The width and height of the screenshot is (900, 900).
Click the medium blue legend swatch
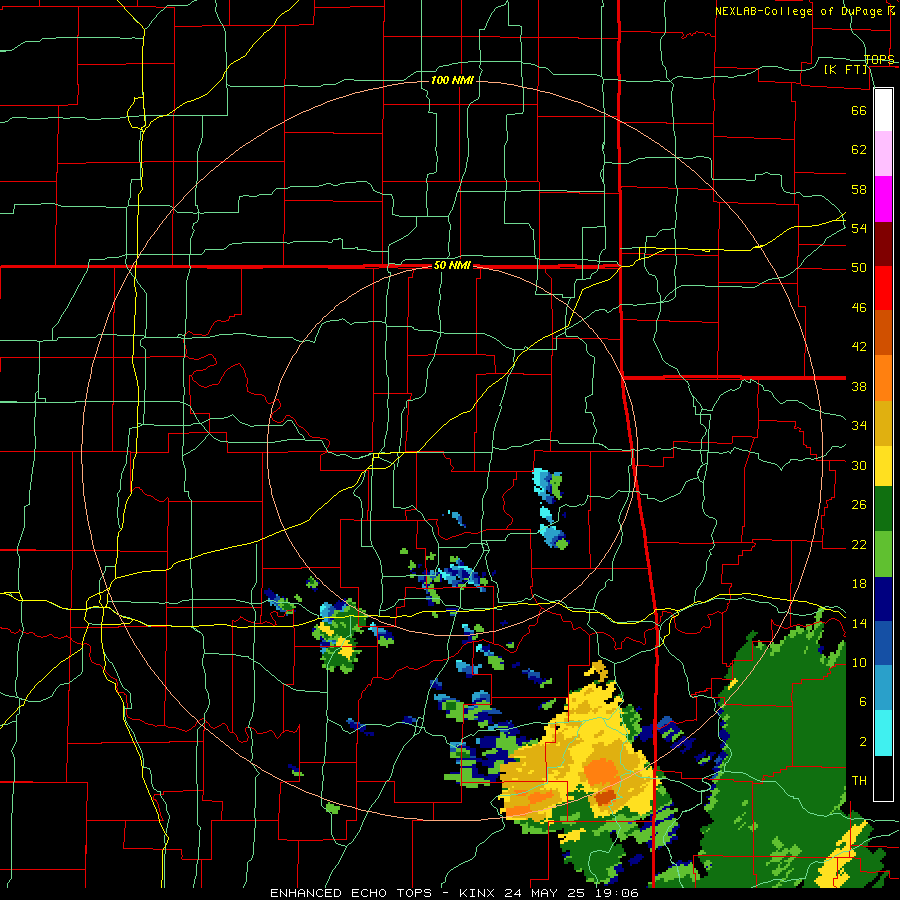883,643
